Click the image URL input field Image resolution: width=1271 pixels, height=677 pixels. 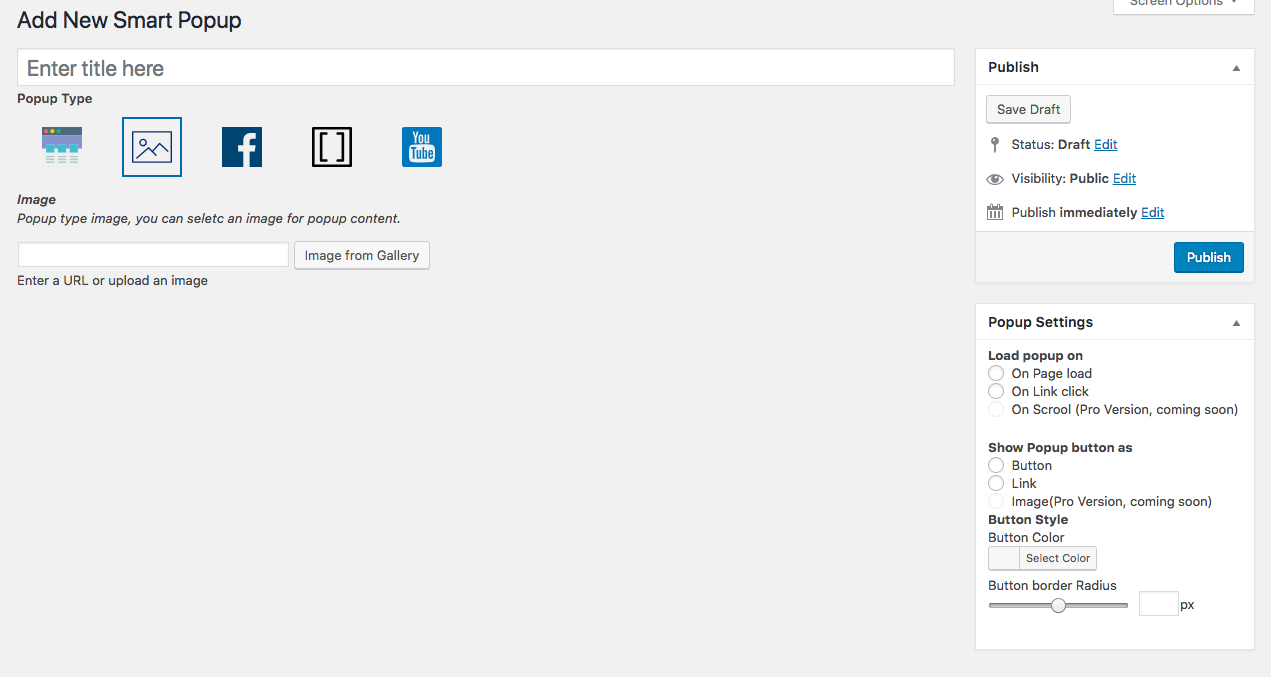153,254
